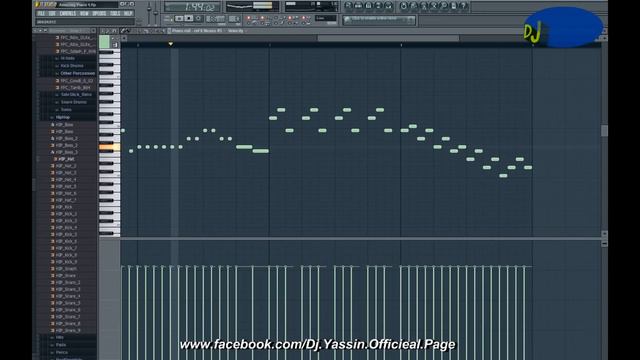This screenshot has height=360, width=640.
Task: Click the online news panel button
Action: click(379, 20)
